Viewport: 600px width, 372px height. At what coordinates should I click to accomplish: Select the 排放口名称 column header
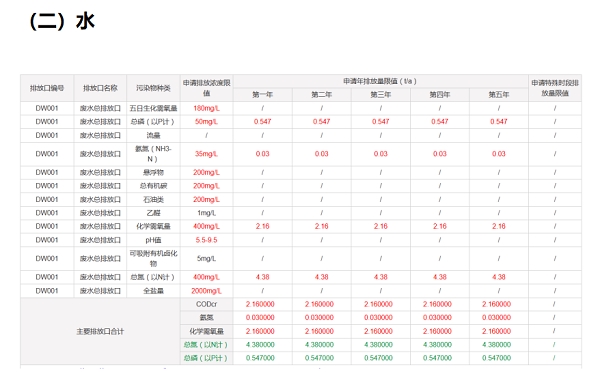click(100, 88)
